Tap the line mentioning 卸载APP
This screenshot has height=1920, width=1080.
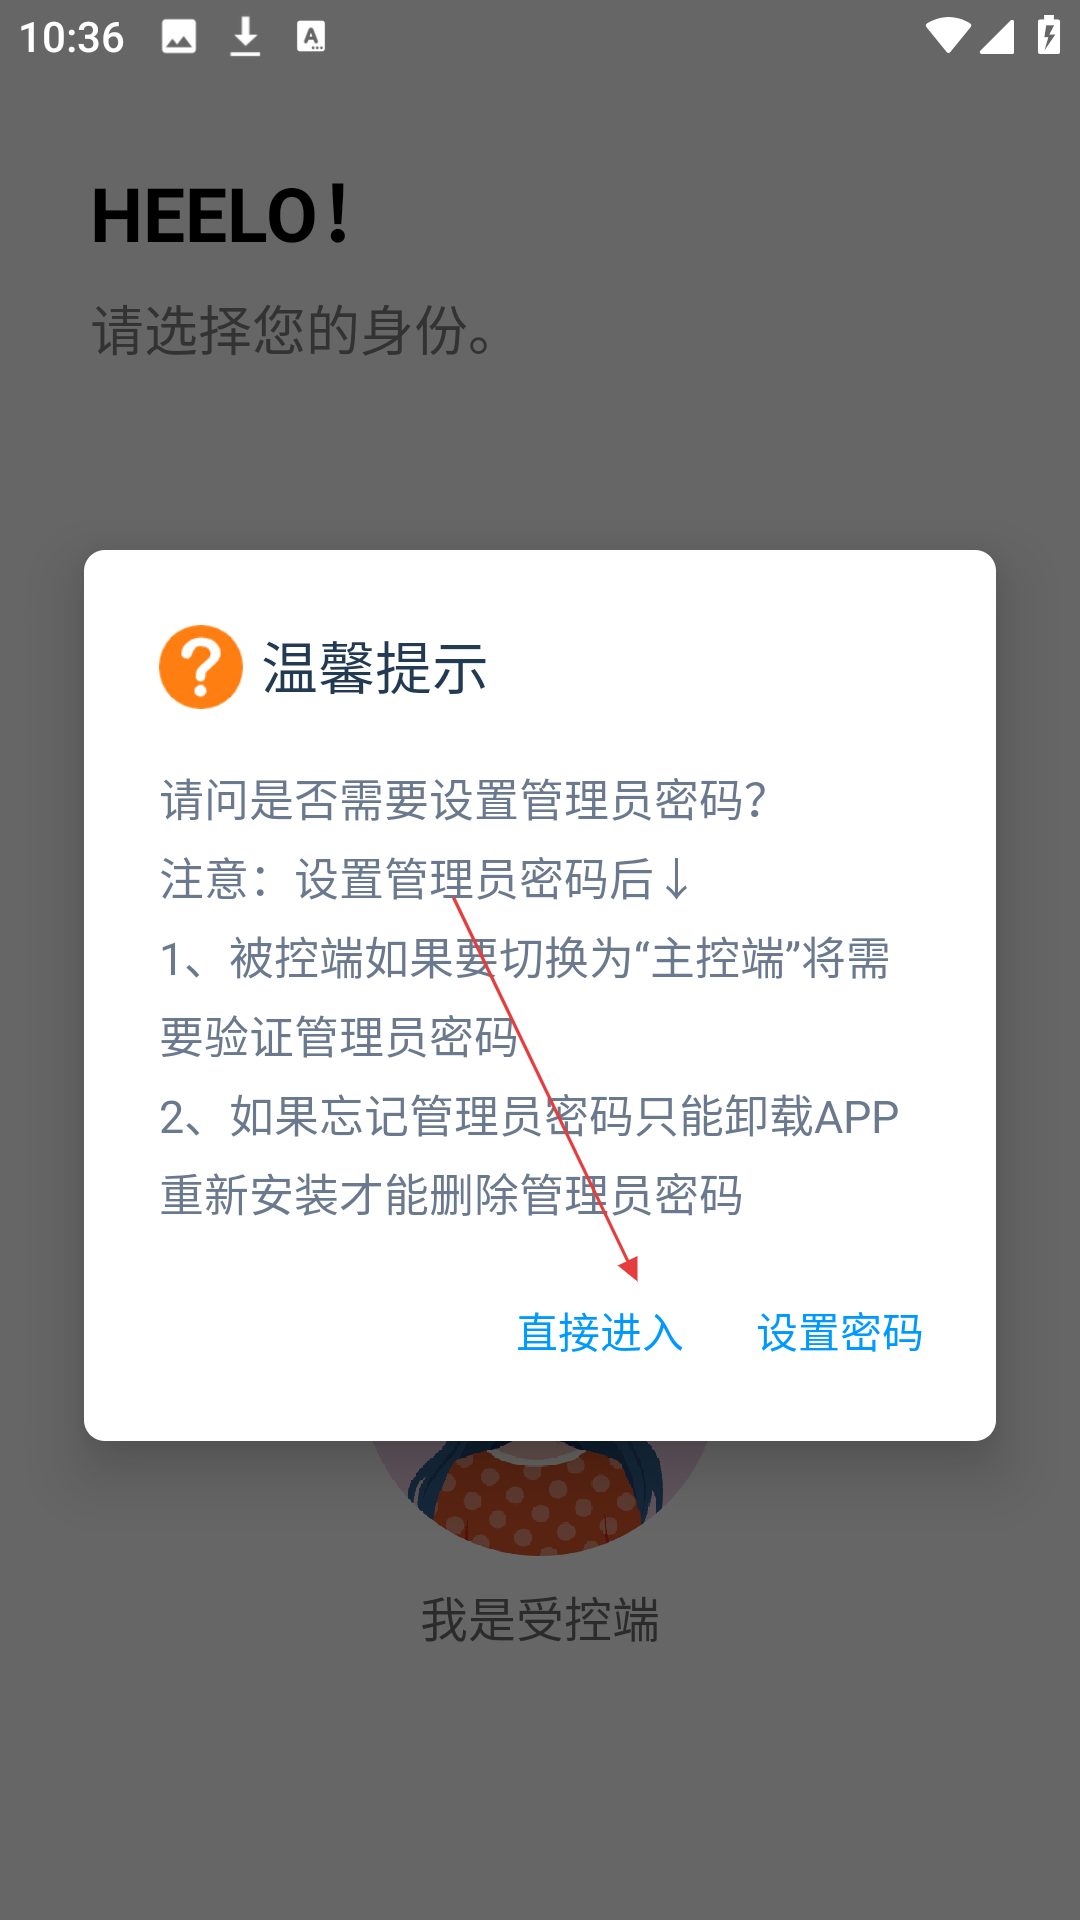pyautogui.click(x=530, y=1117)
